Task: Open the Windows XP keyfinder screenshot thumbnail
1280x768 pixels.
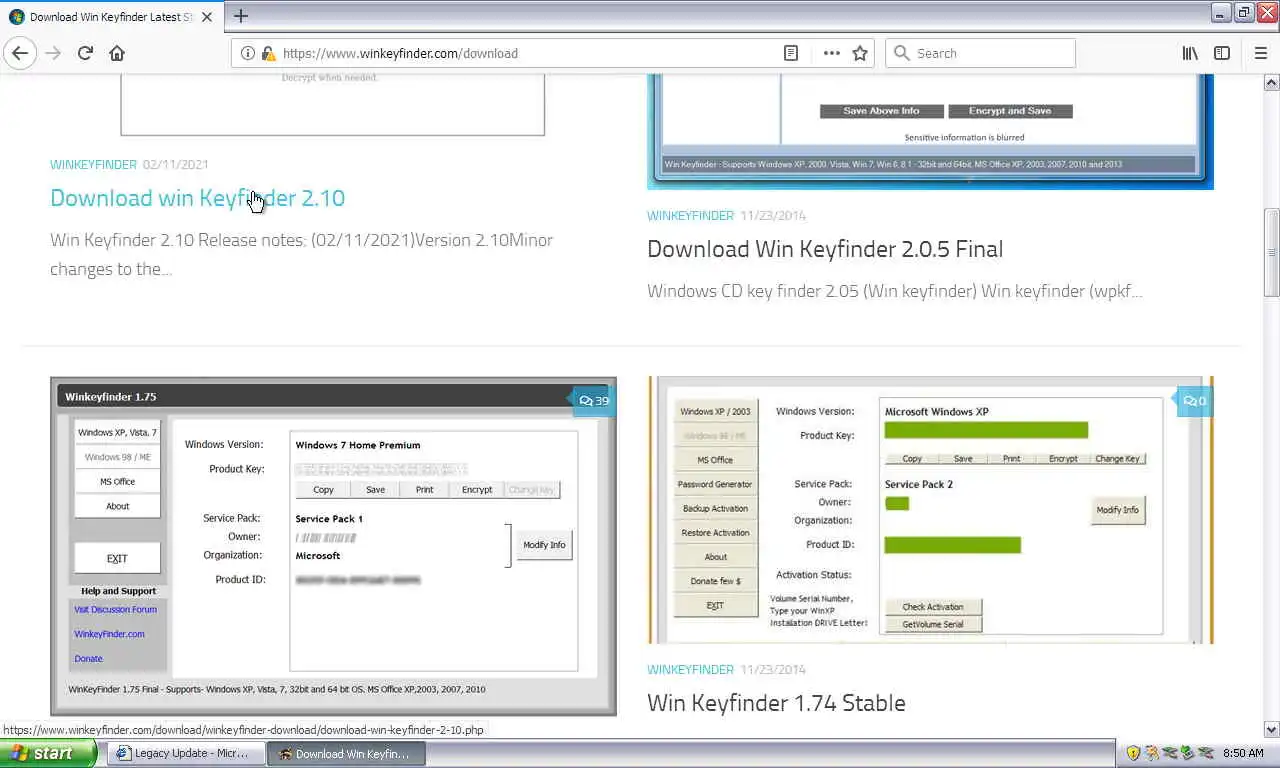Action: tap(930, 510)
